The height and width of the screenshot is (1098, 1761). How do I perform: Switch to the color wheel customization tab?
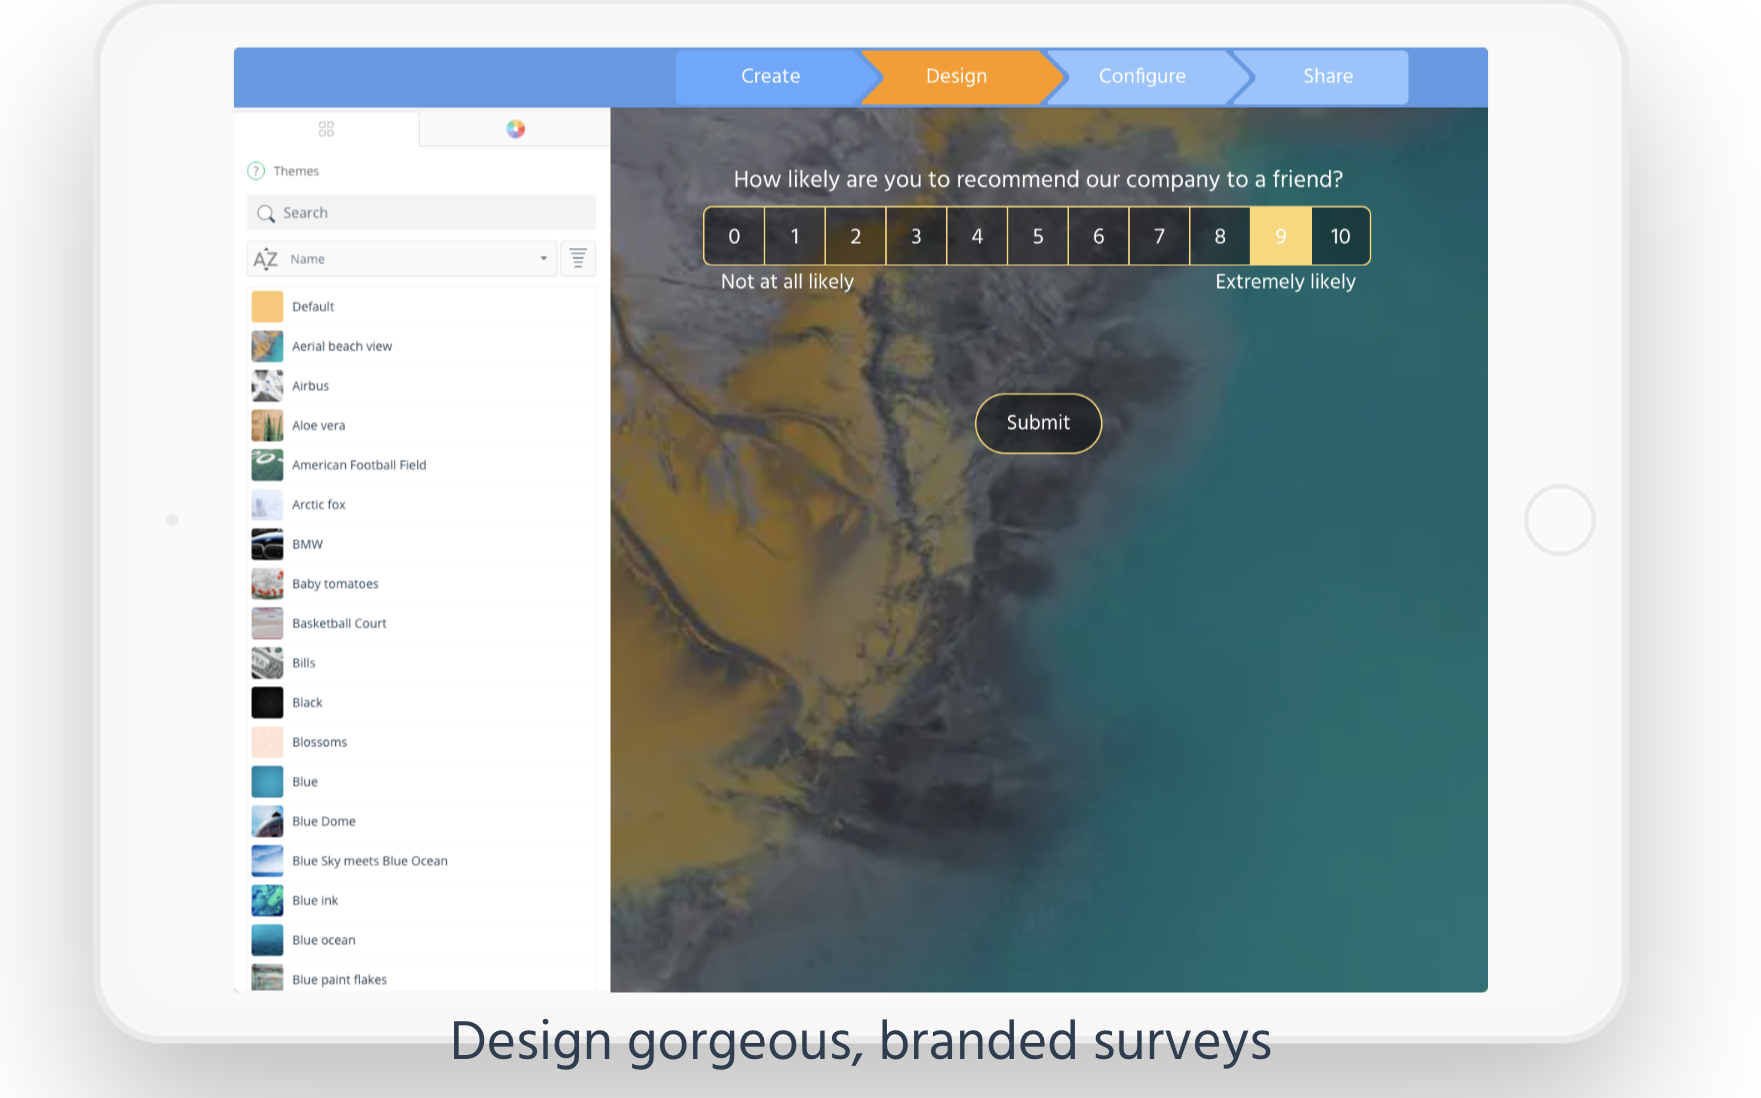point(515,128)
